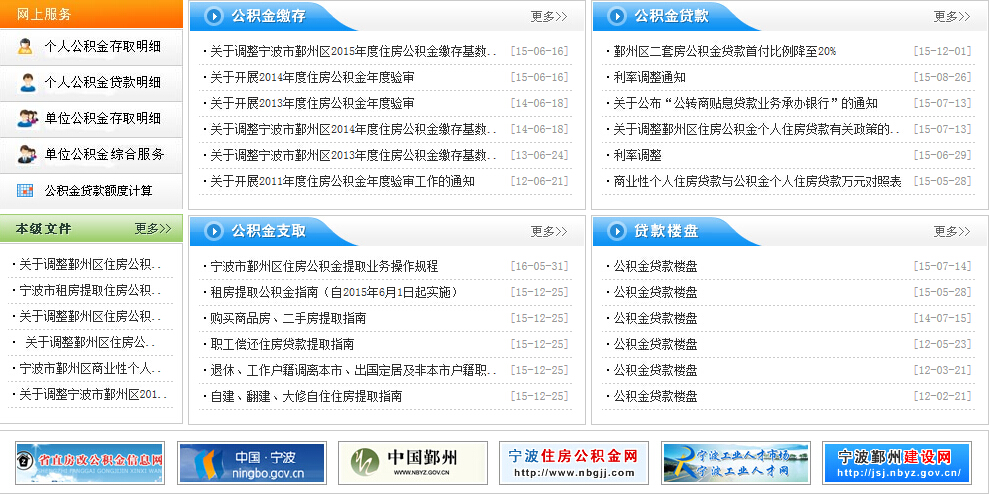Click the 公积金贷款额度计算 calculator icon
Viewport: 989px width, 495px height.
[x=25, y=190]
